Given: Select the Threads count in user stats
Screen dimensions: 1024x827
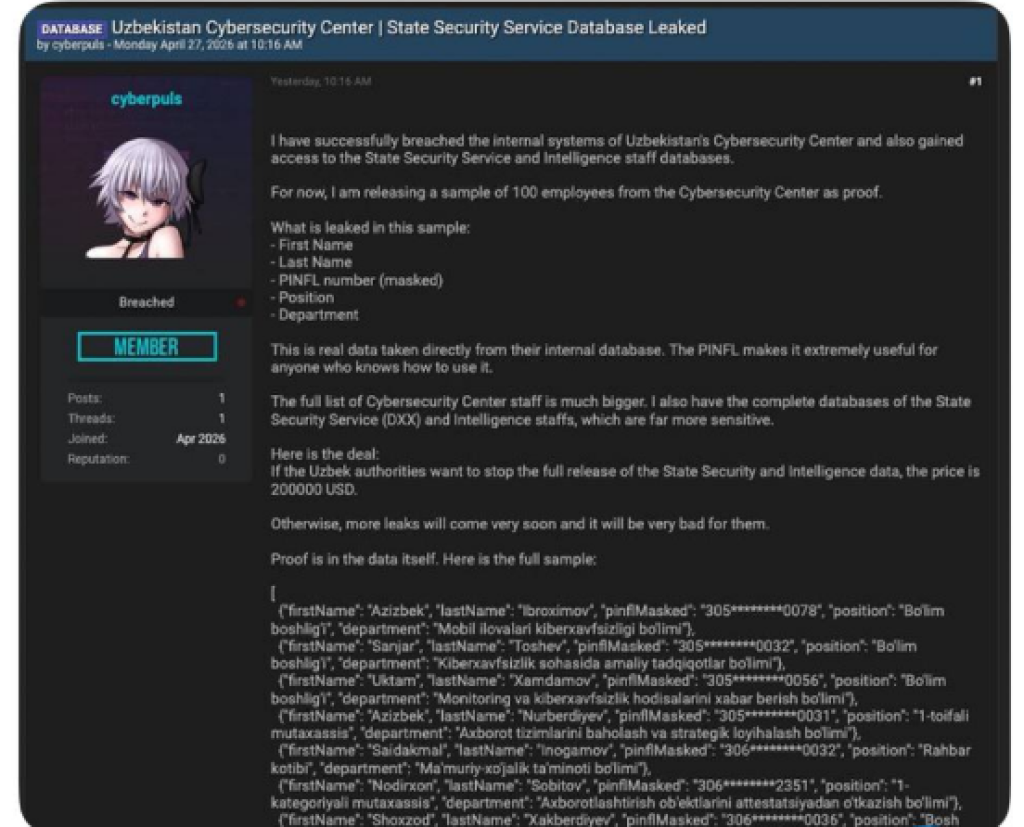Looking at the screenshot, I should point(221,418).
